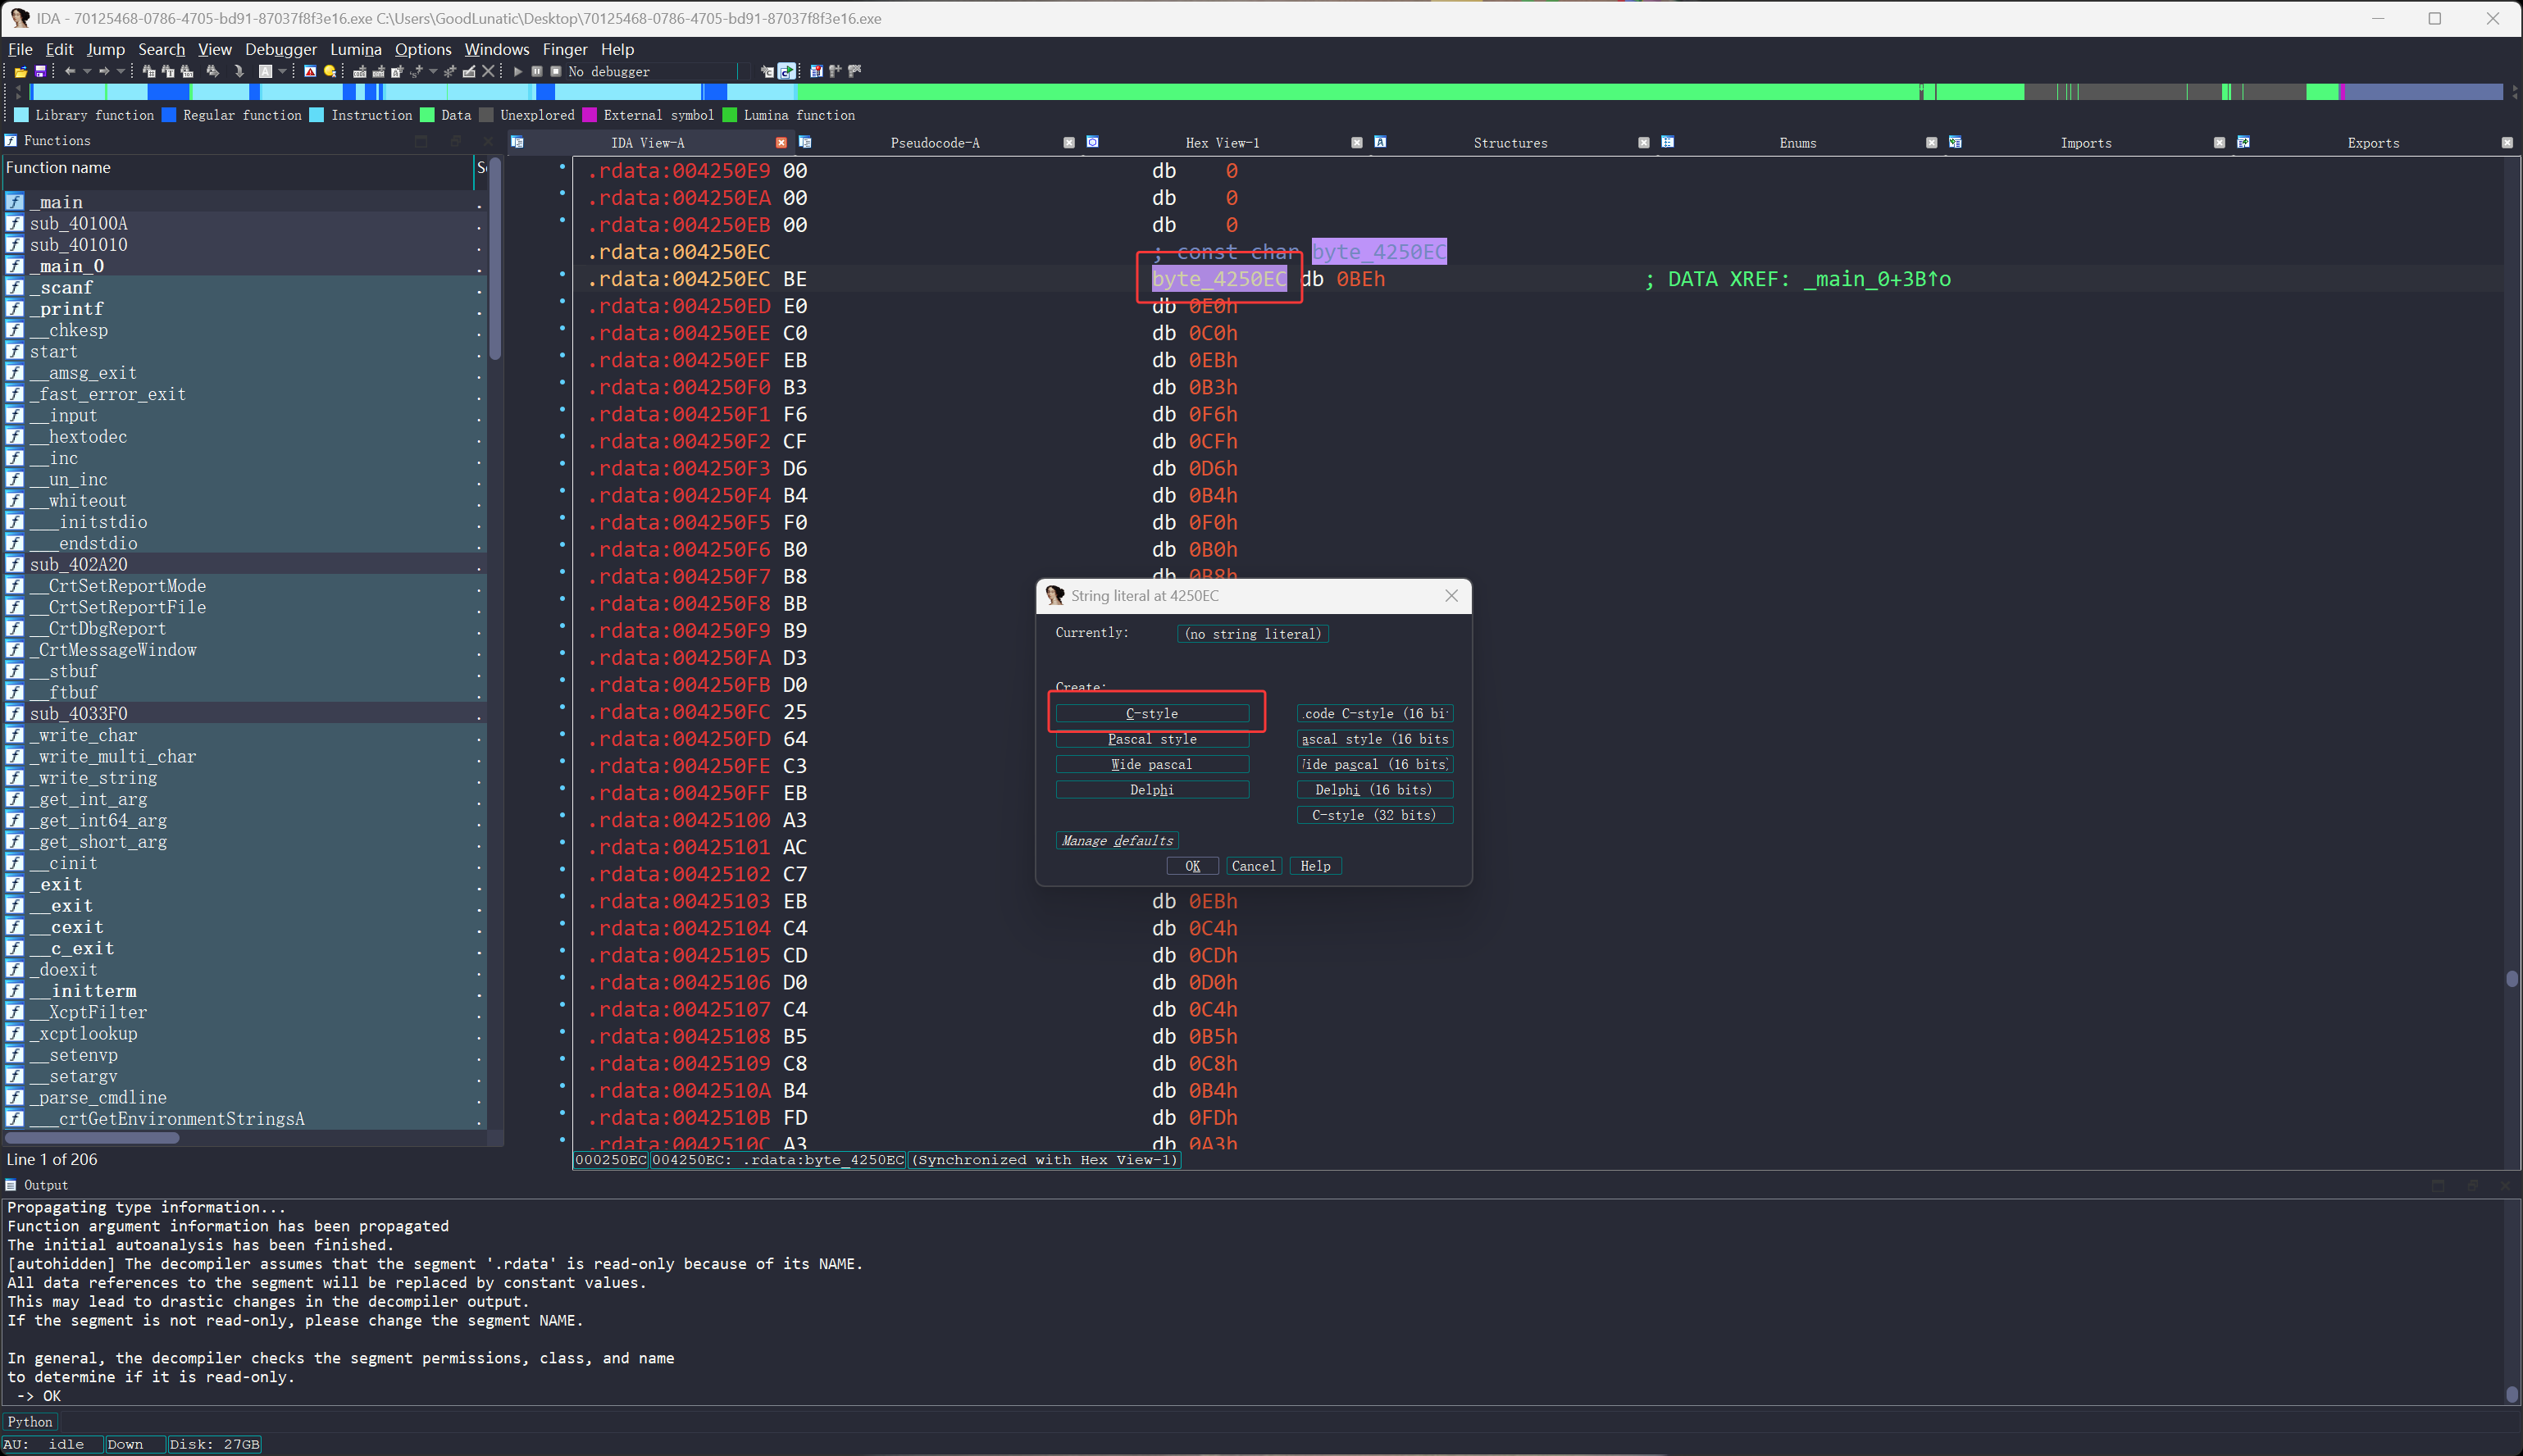The height and width of the screenshot is (1456, 2523).
Task: Click the Help button in the dialog
Action: [x=1315, y=866]
